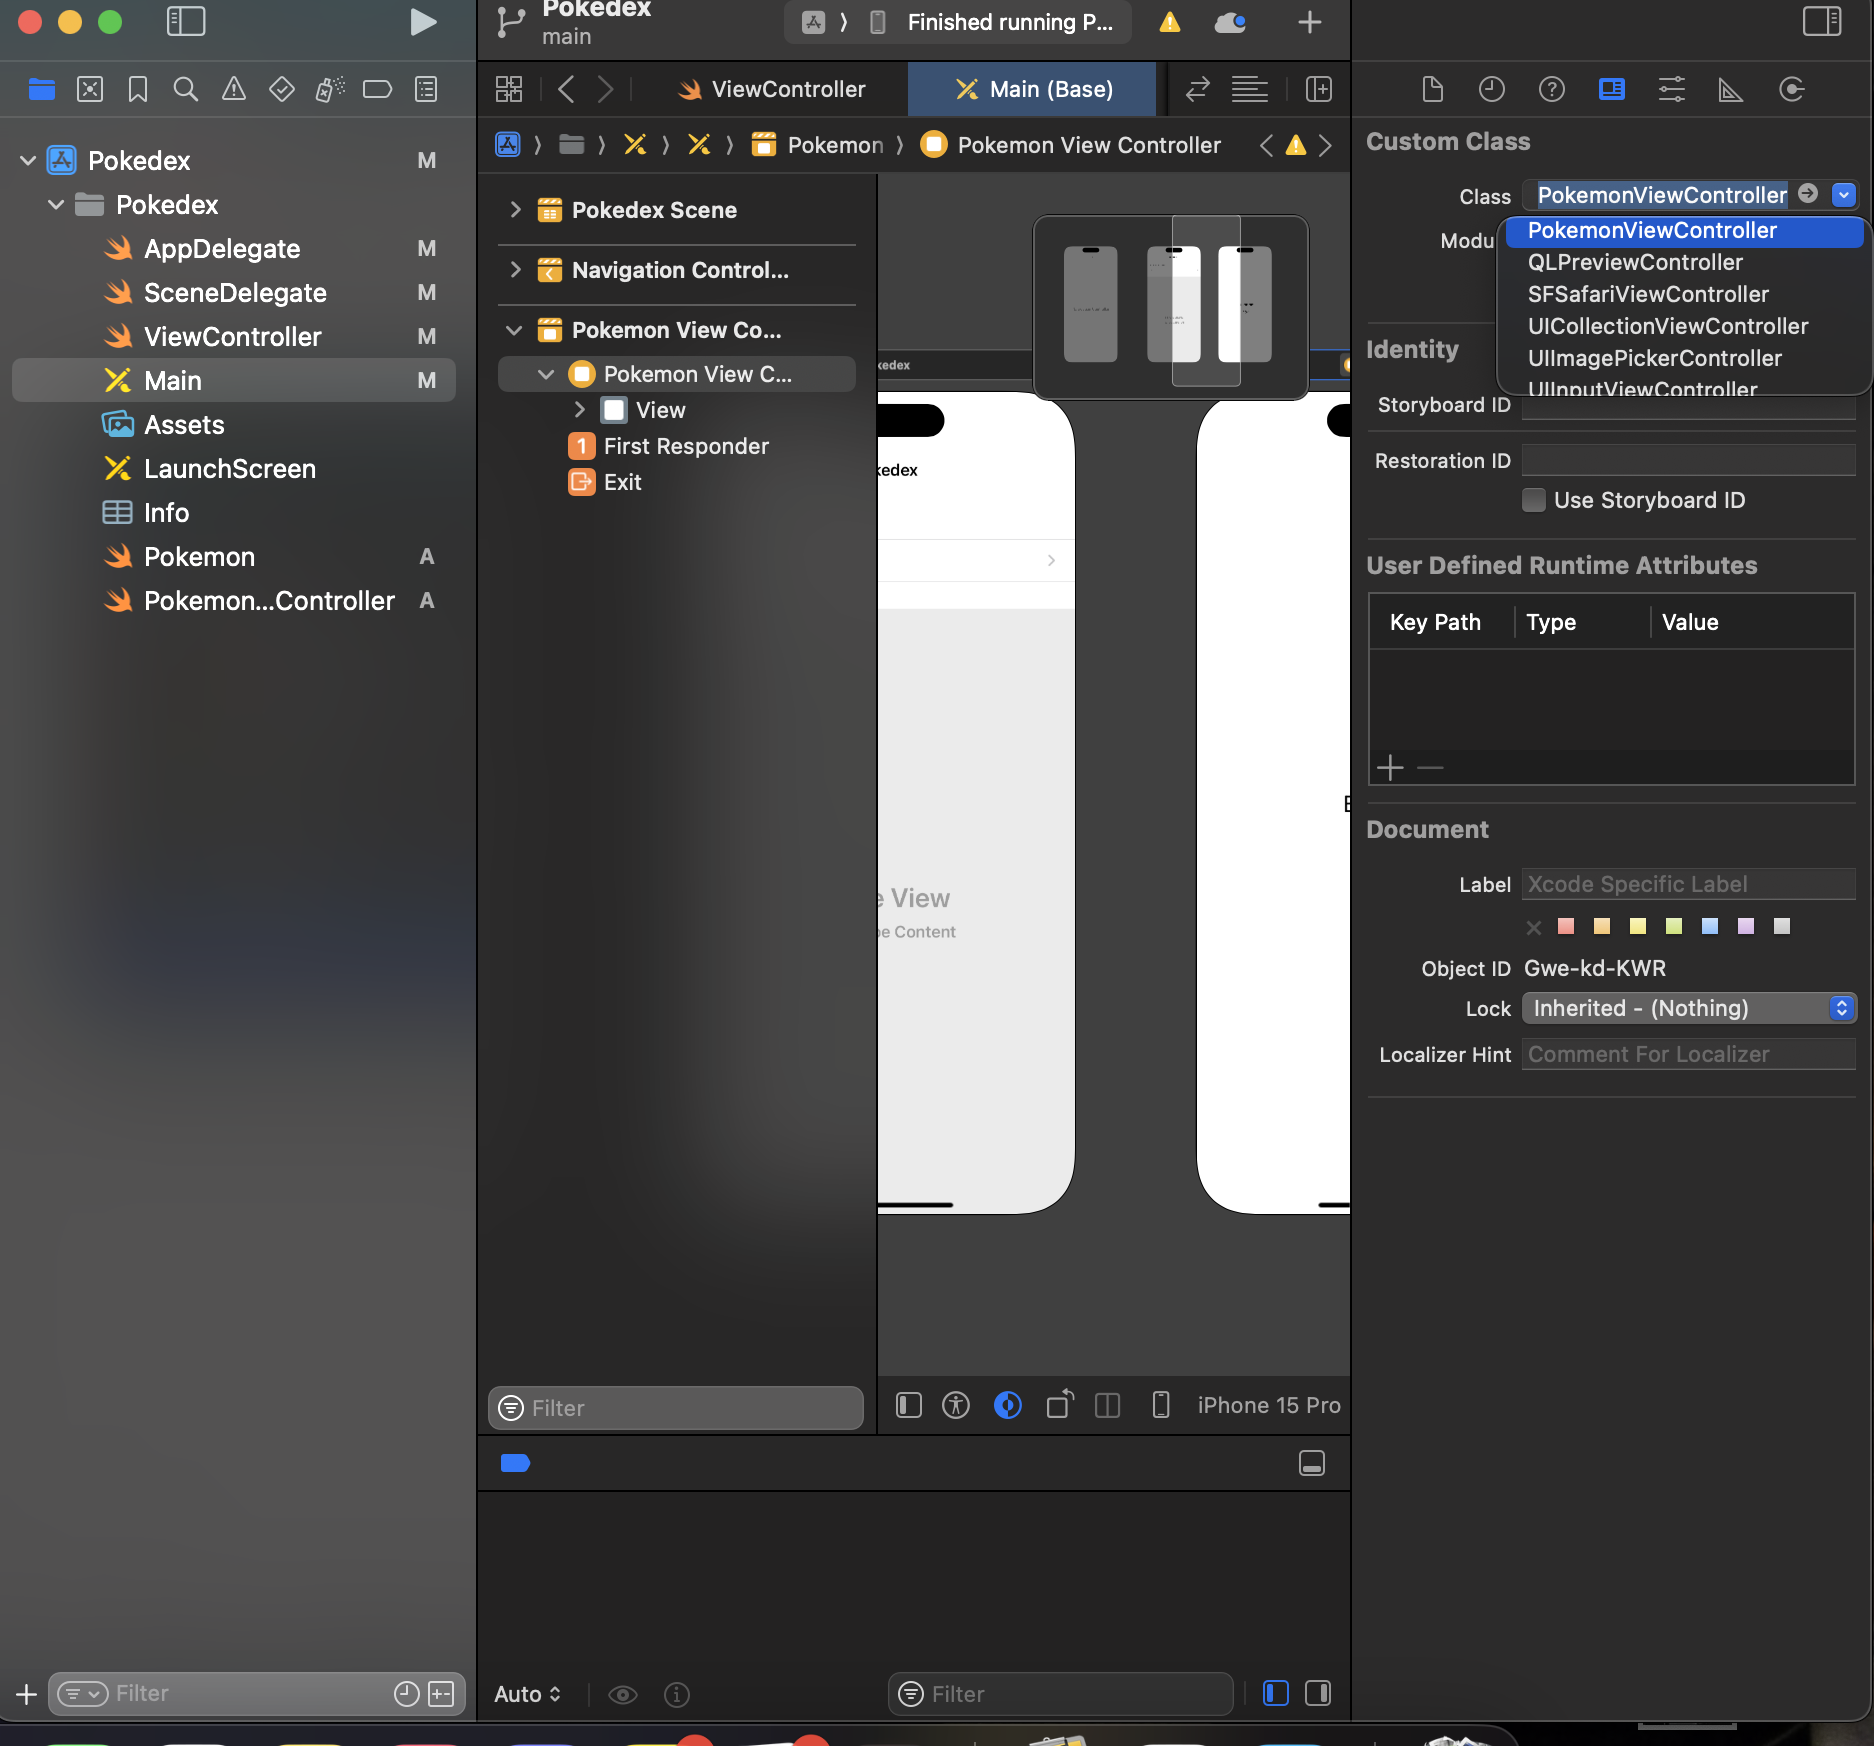Show the Attributes inspector
The height and width of the screenshot is (1746, 1874).
pos(1672,89)
